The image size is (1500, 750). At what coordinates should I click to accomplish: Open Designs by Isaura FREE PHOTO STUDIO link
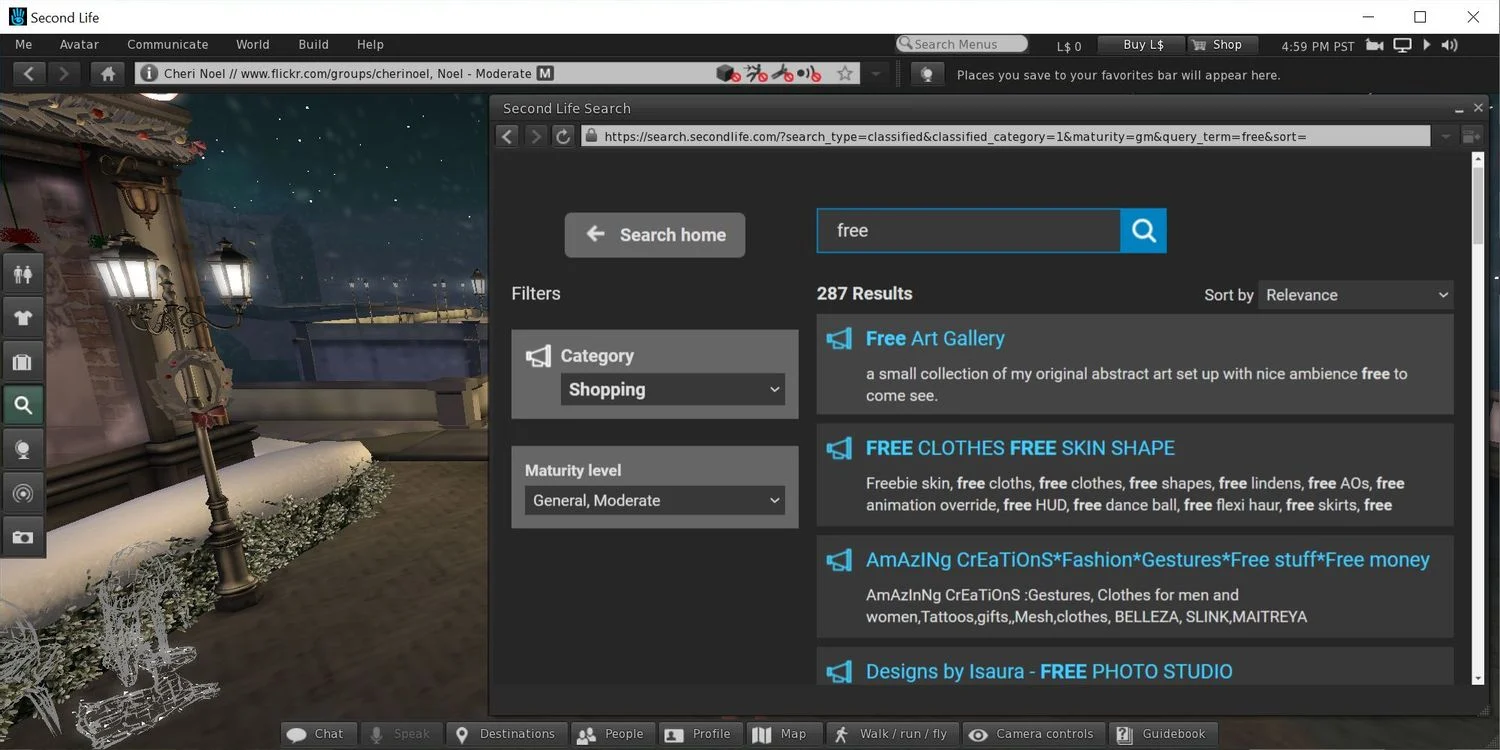(1049, 672)
